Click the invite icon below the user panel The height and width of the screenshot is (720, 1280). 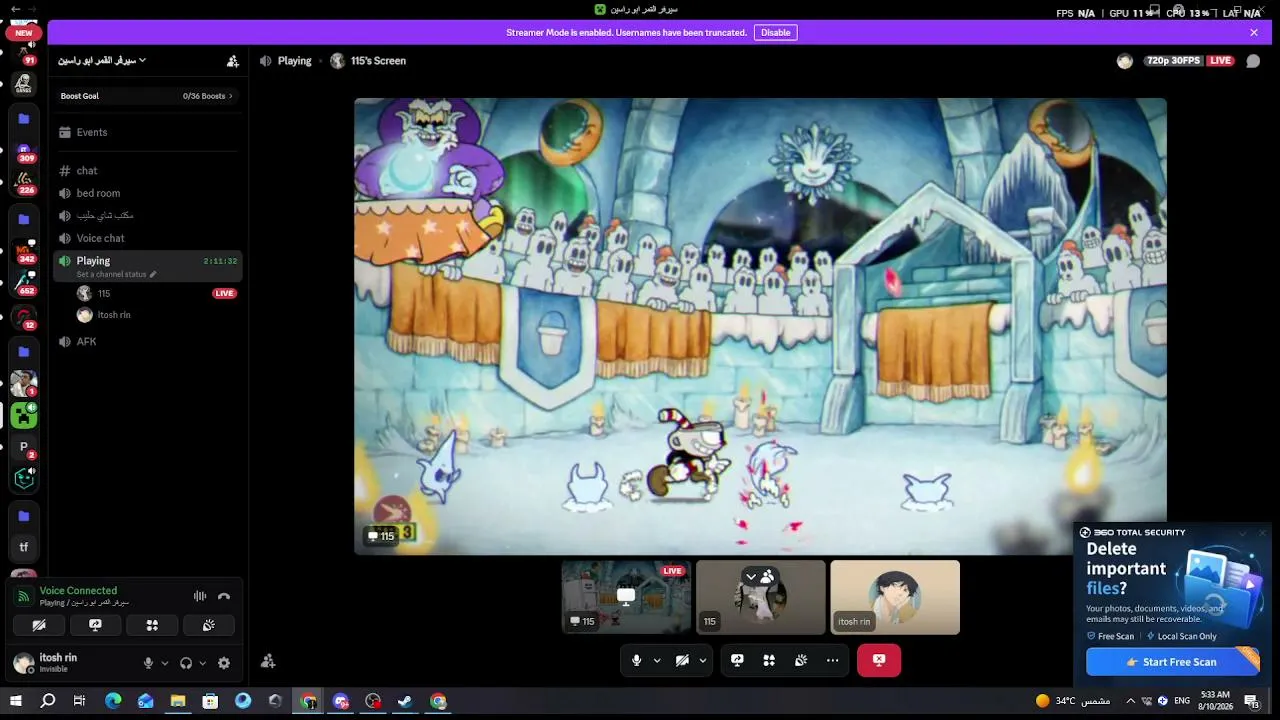point(268,661)
